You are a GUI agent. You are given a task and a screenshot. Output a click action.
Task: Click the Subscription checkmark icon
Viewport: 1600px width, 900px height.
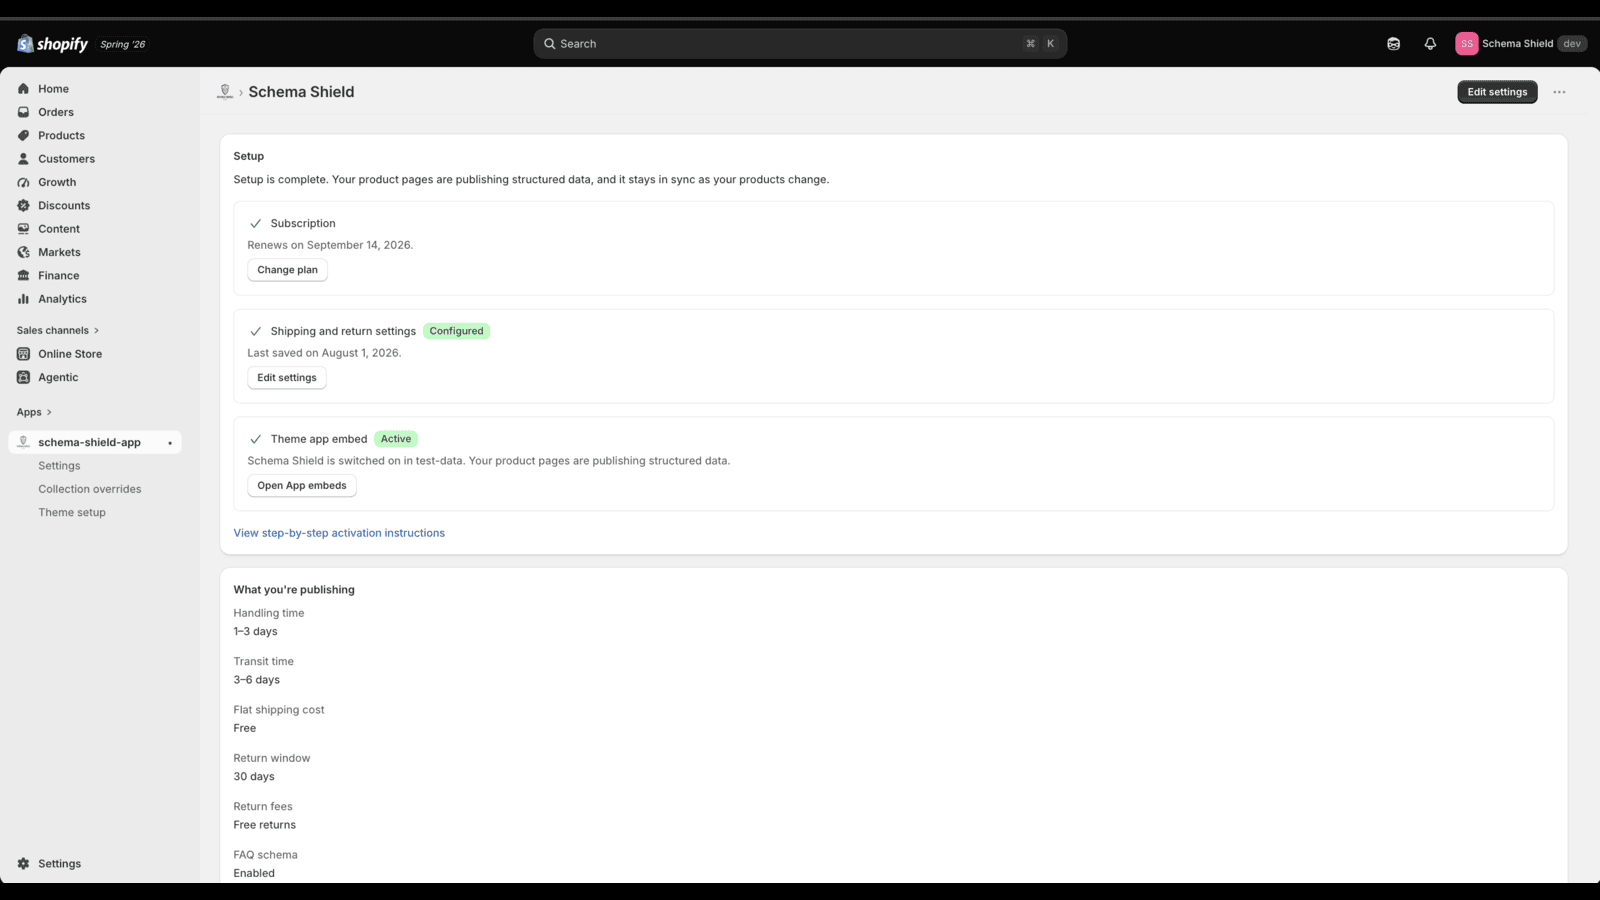(255, 224)
